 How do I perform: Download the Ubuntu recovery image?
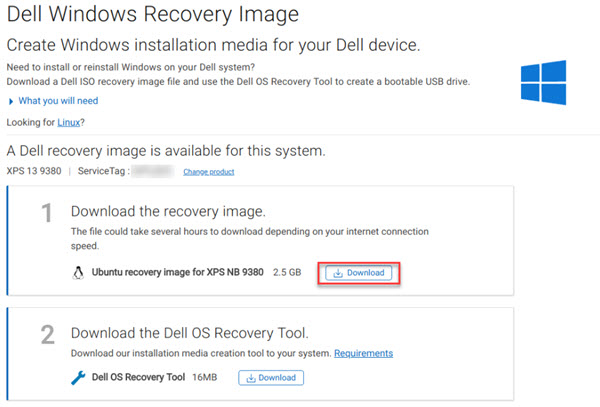pyautogui.click(x=359, y=272)
